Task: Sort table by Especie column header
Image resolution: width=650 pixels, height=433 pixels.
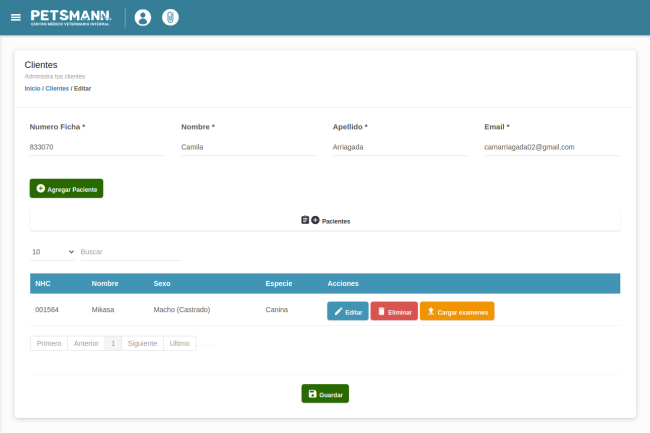Action: [278, 283]
